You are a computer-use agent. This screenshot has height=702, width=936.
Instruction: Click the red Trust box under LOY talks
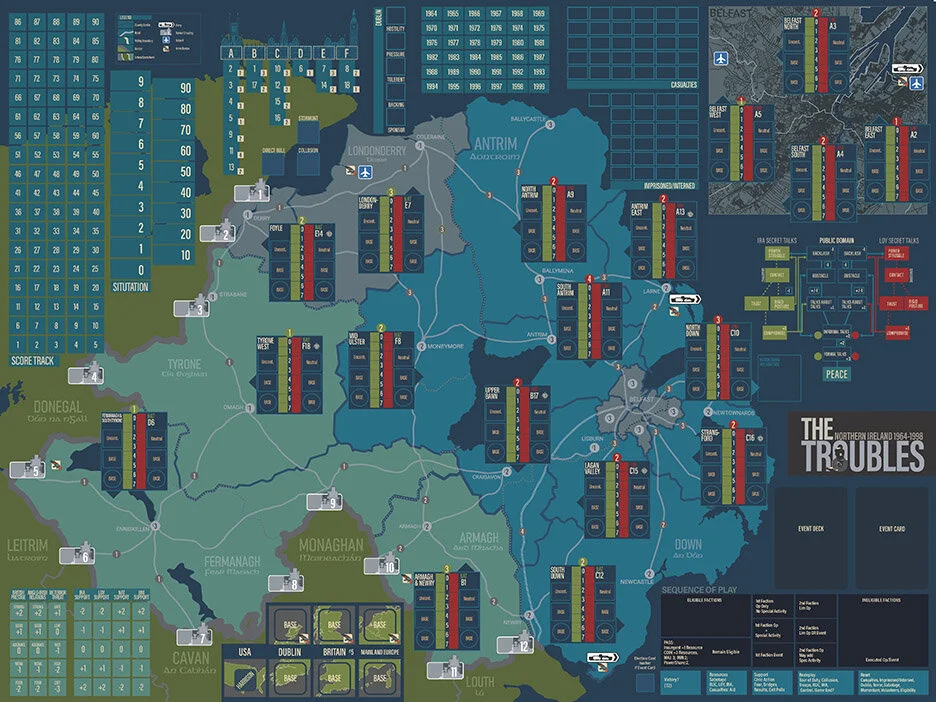click(x=891, y=303)
